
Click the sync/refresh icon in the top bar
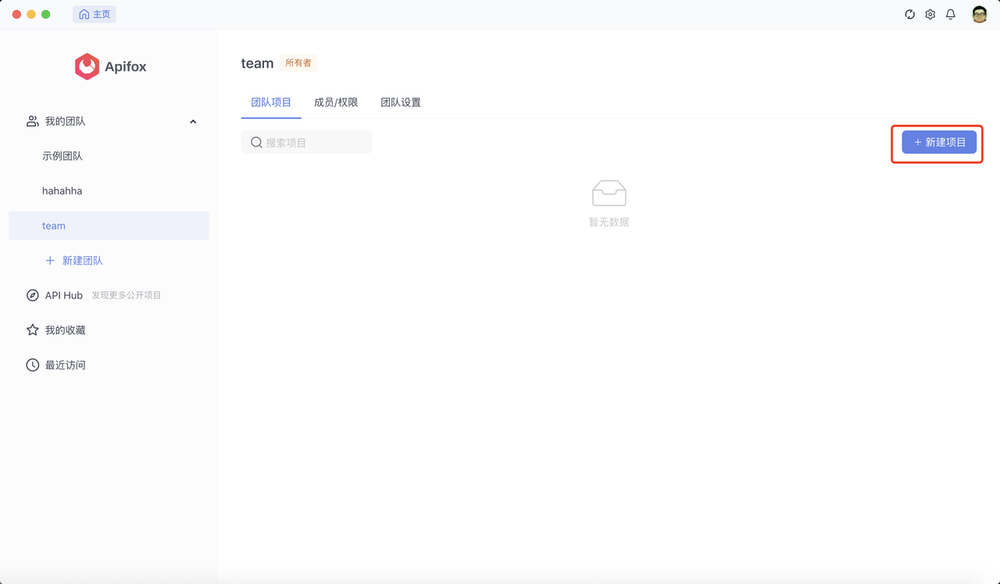909,14
